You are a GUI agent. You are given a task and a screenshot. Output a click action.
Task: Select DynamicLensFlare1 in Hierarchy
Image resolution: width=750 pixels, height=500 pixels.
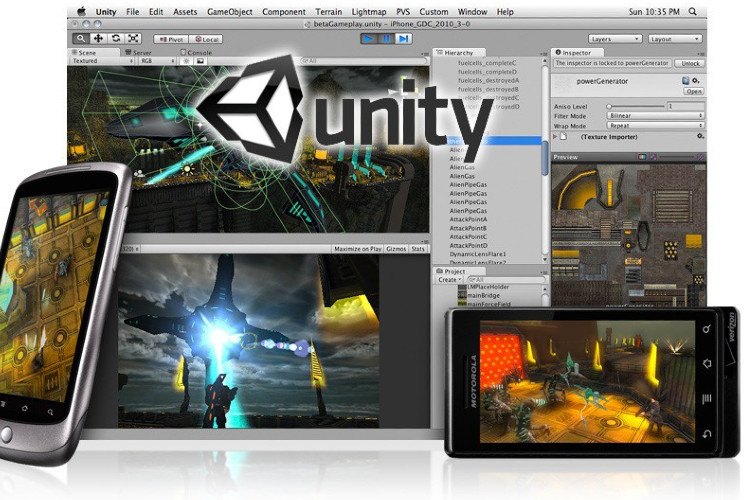click(478, 254)
